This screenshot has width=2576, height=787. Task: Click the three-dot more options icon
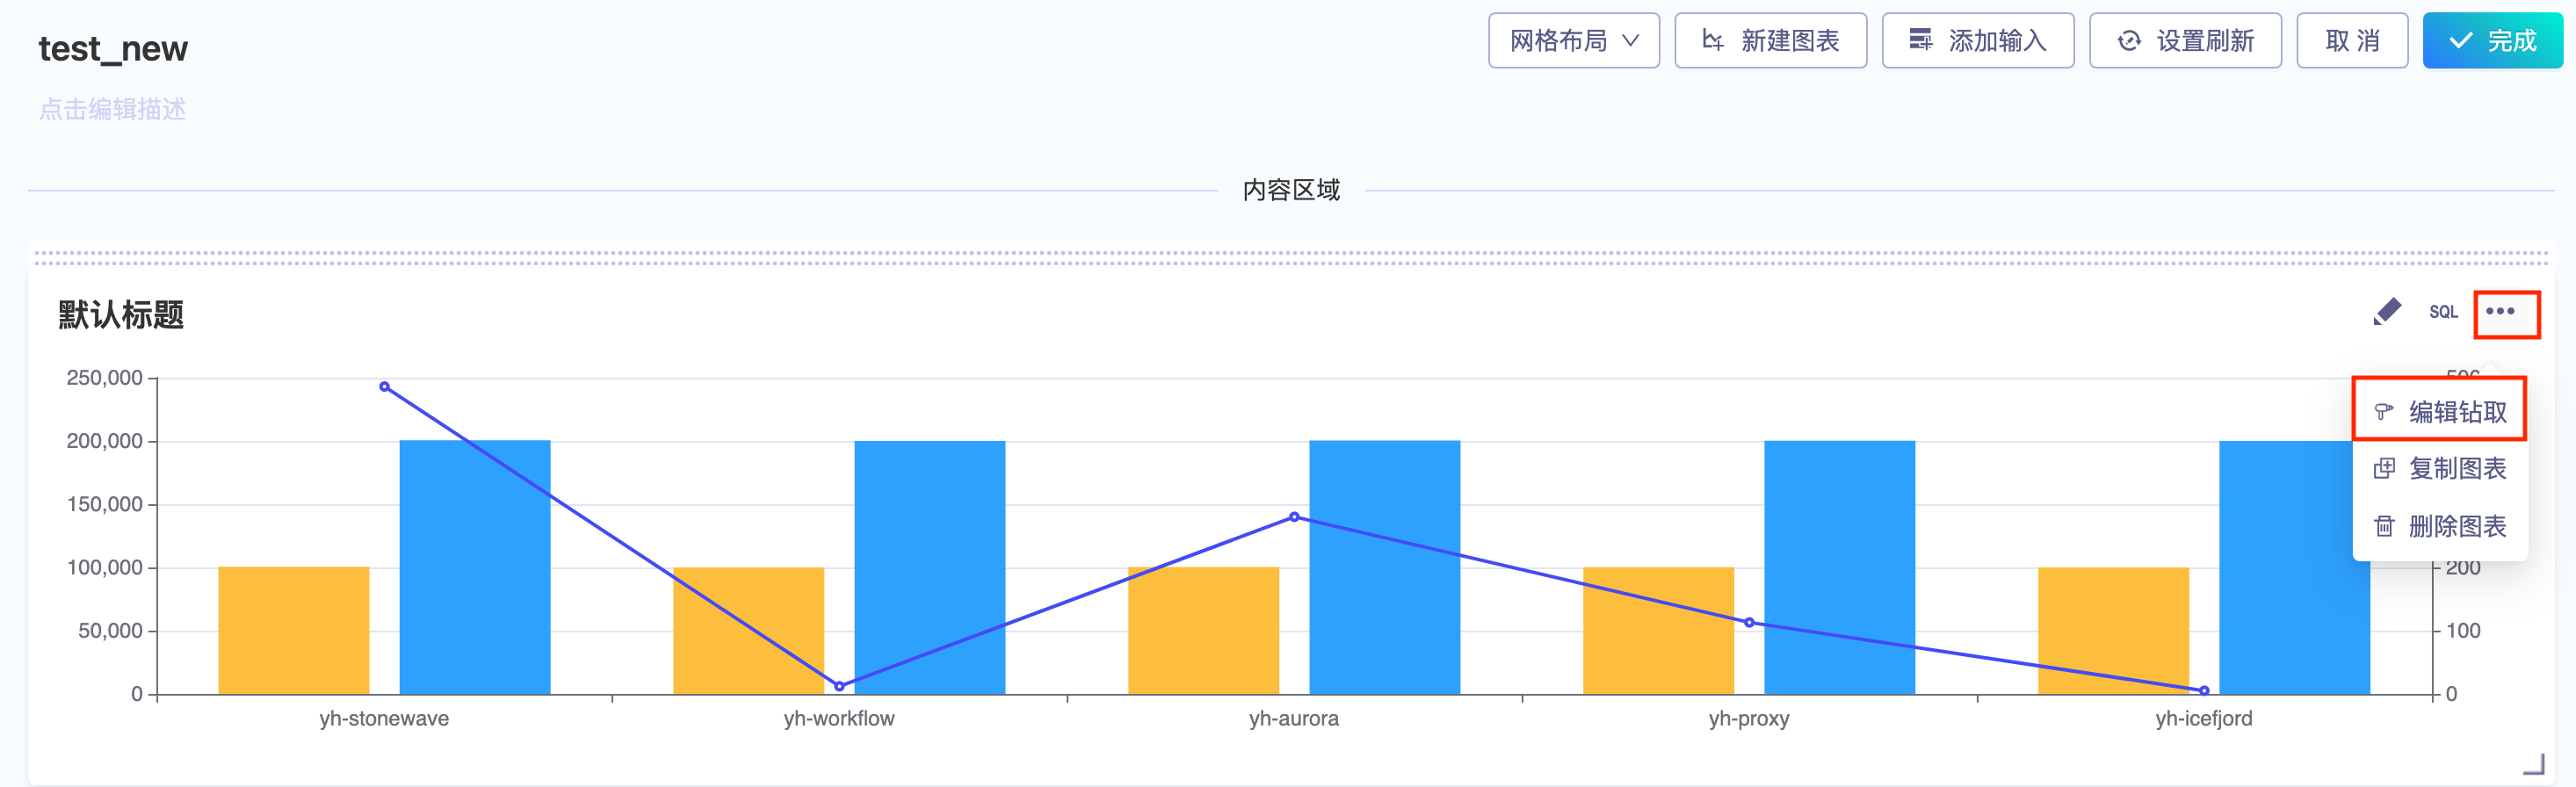click(x=2500, y=312)
